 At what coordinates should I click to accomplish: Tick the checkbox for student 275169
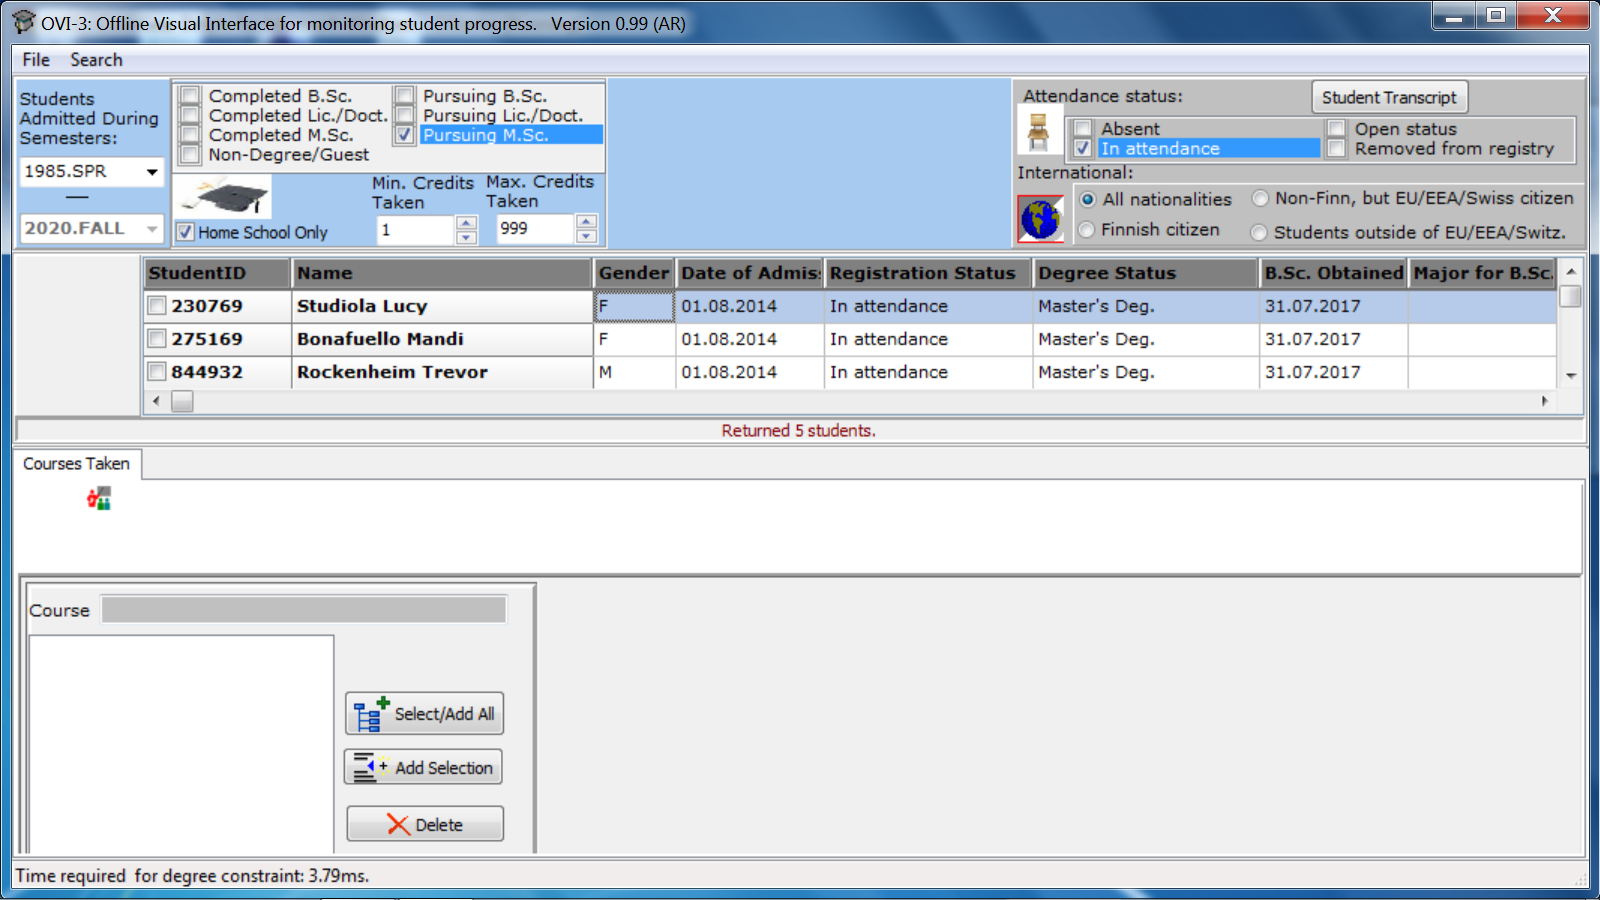[157, 339]
